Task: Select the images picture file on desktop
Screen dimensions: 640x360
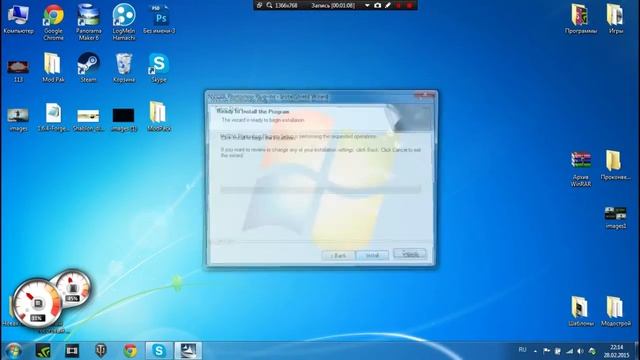Action: tap(18, 120)
